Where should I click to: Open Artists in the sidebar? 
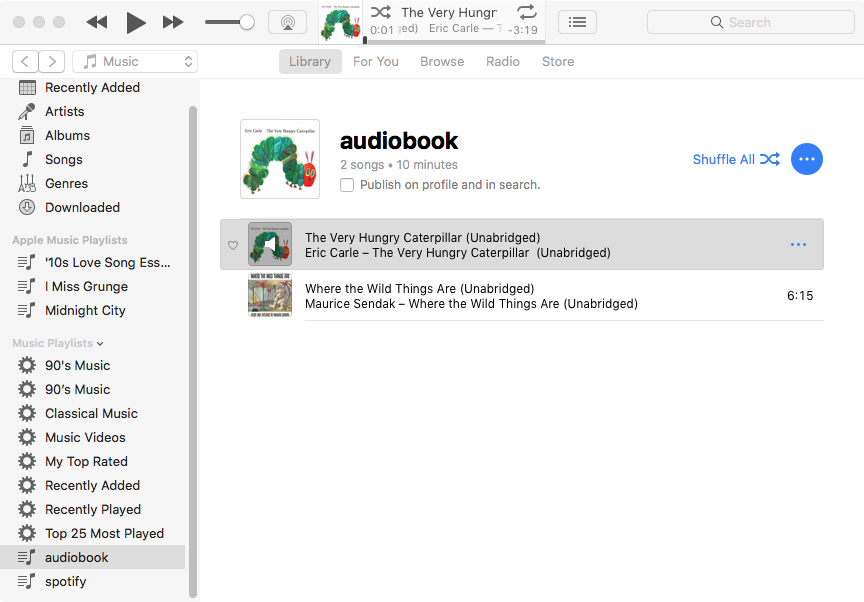[x=93, y=111]
